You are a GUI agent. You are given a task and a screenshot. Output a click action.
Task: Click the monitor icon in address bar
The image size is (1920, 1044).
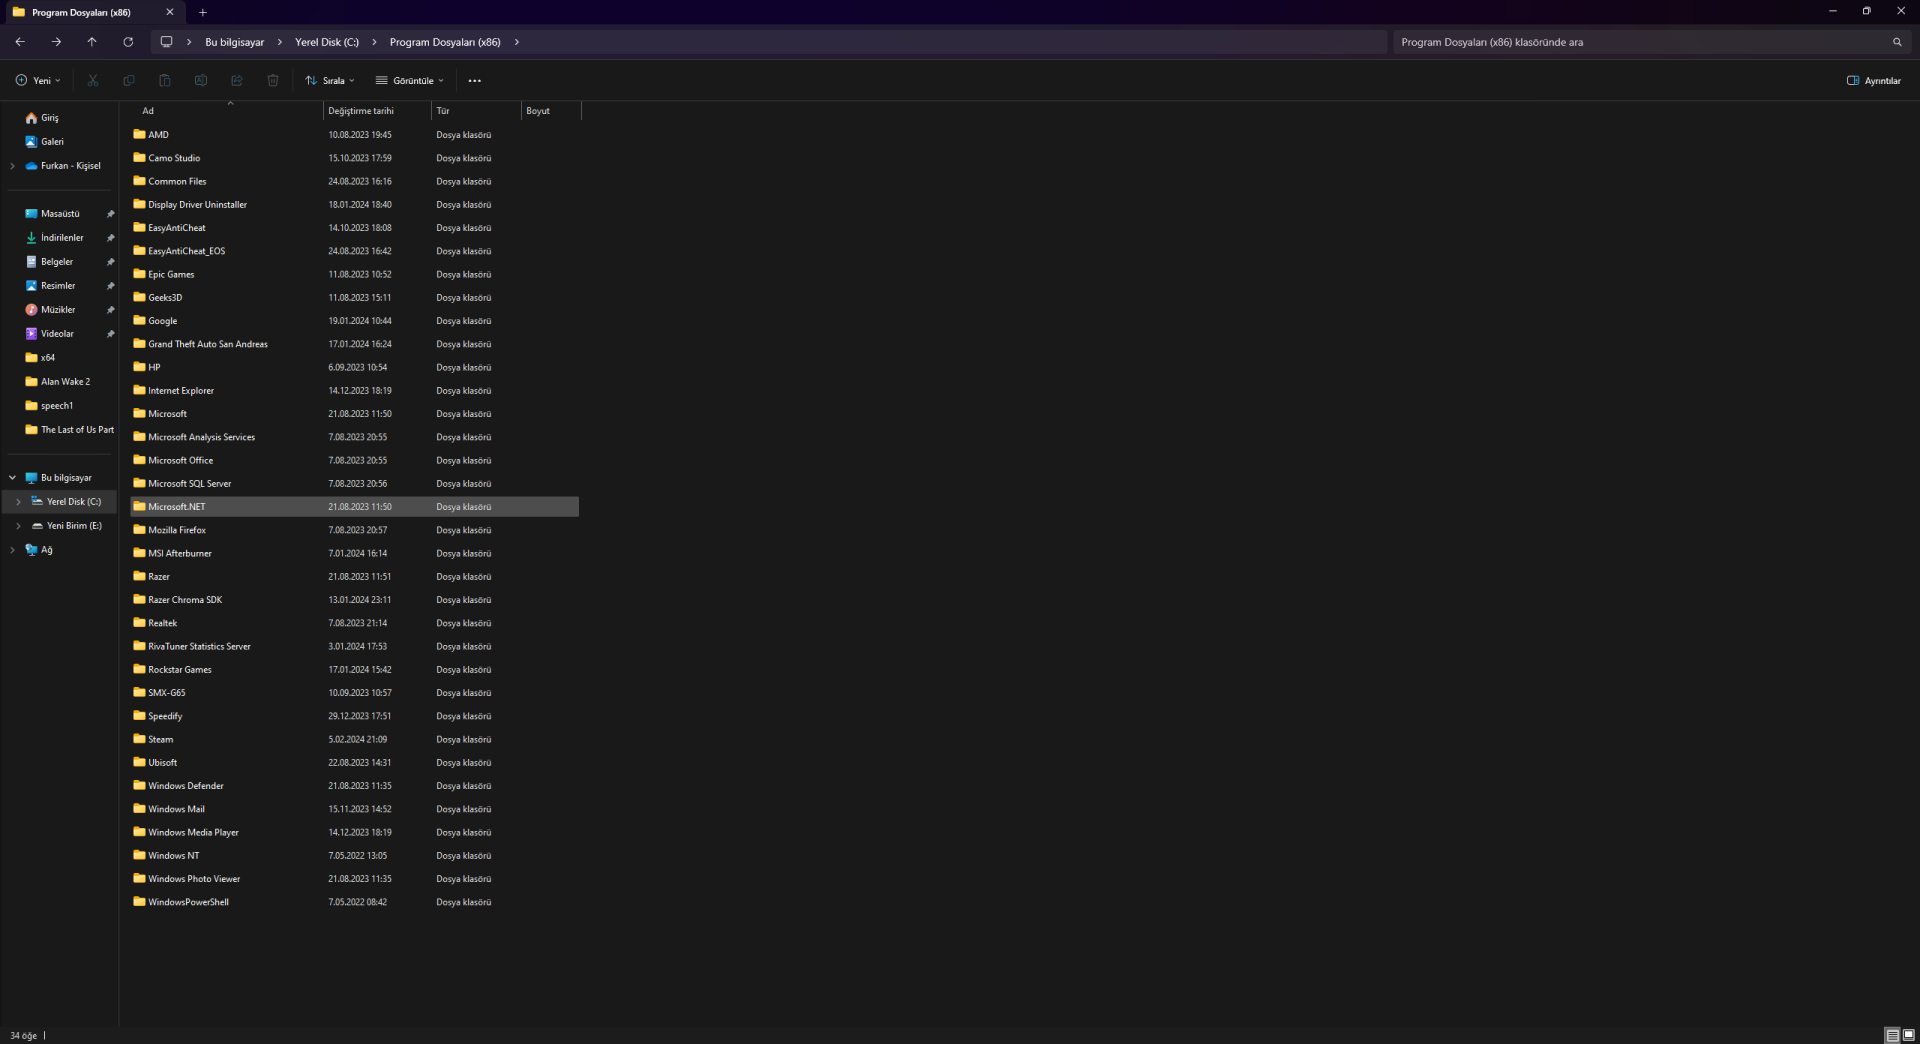click(x=167, y=42)
